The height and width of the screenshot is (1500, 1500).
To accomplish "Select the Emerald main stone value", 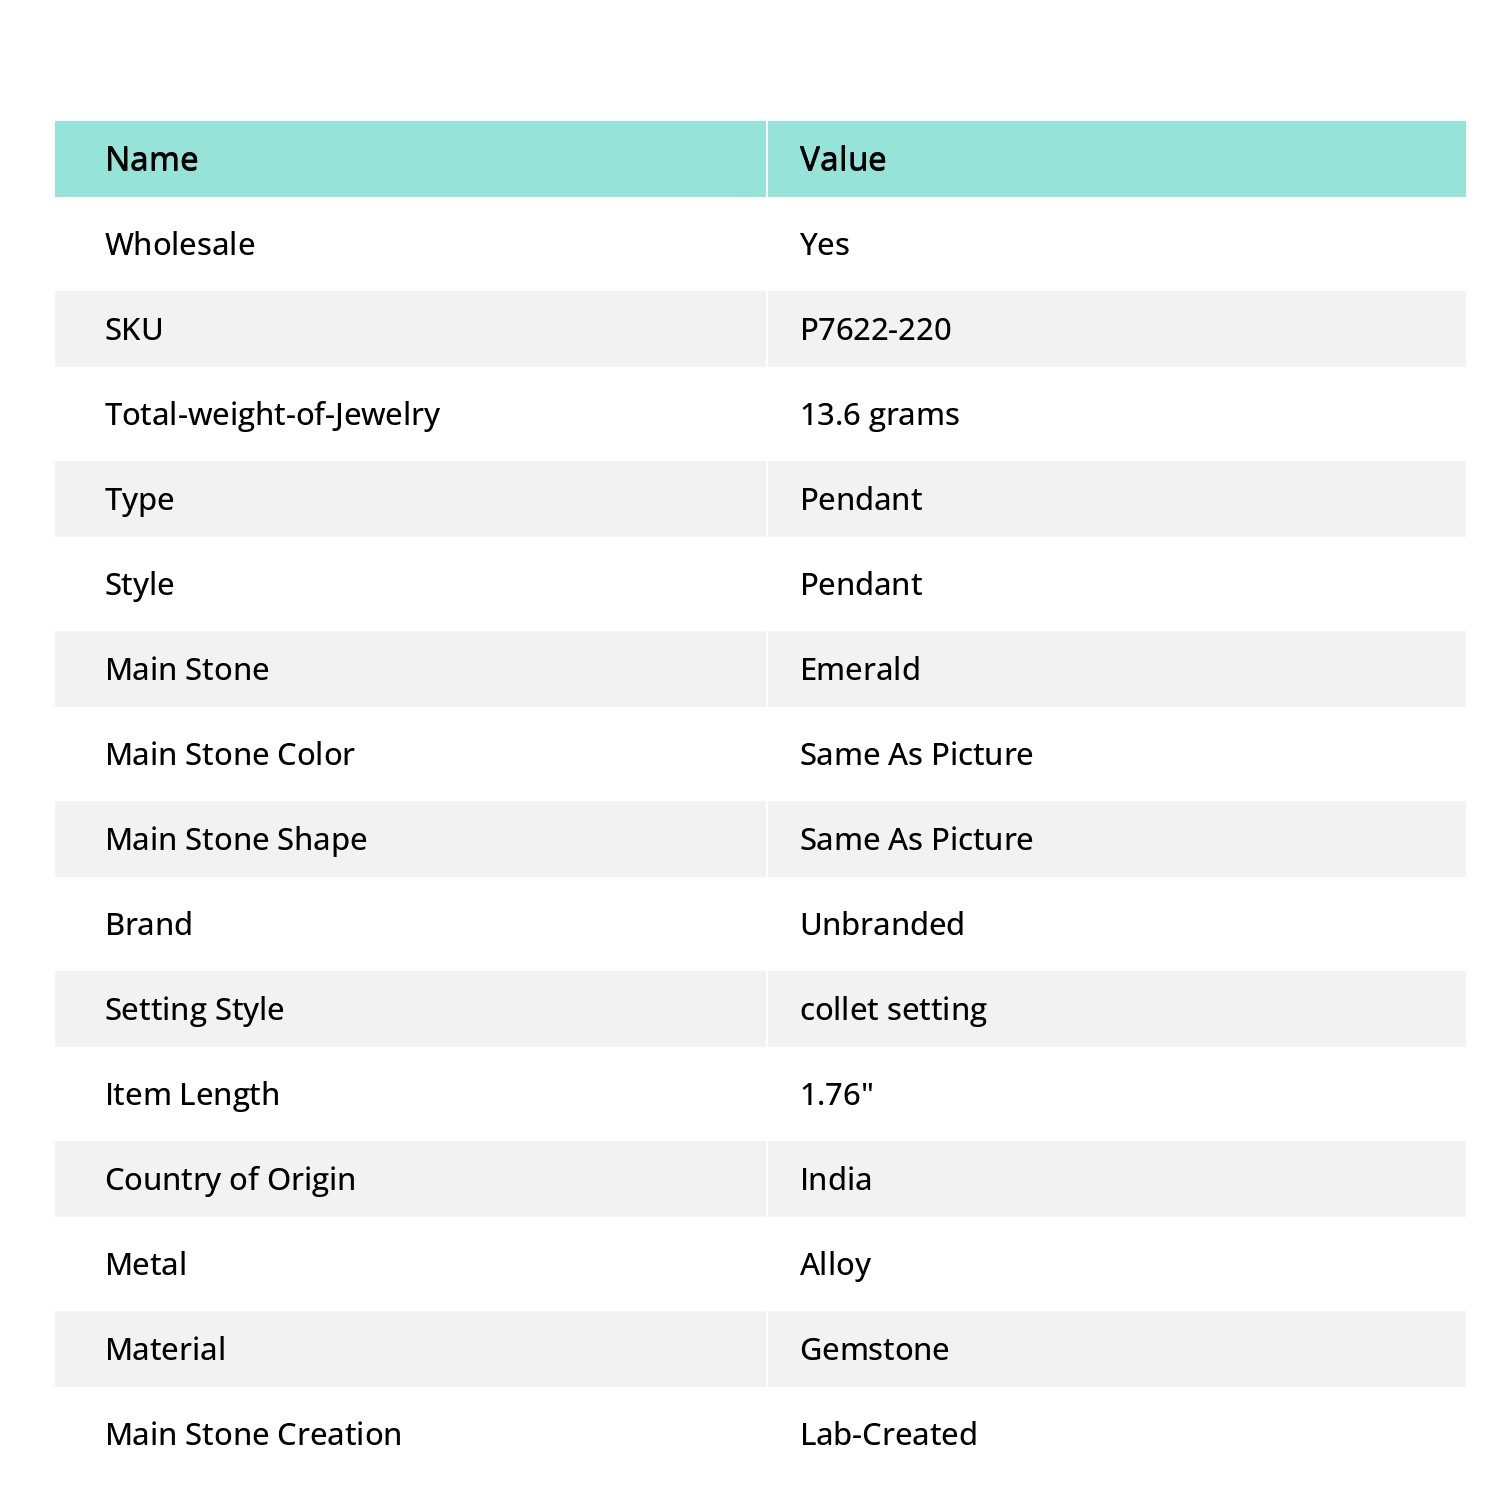I will [860, 669].
